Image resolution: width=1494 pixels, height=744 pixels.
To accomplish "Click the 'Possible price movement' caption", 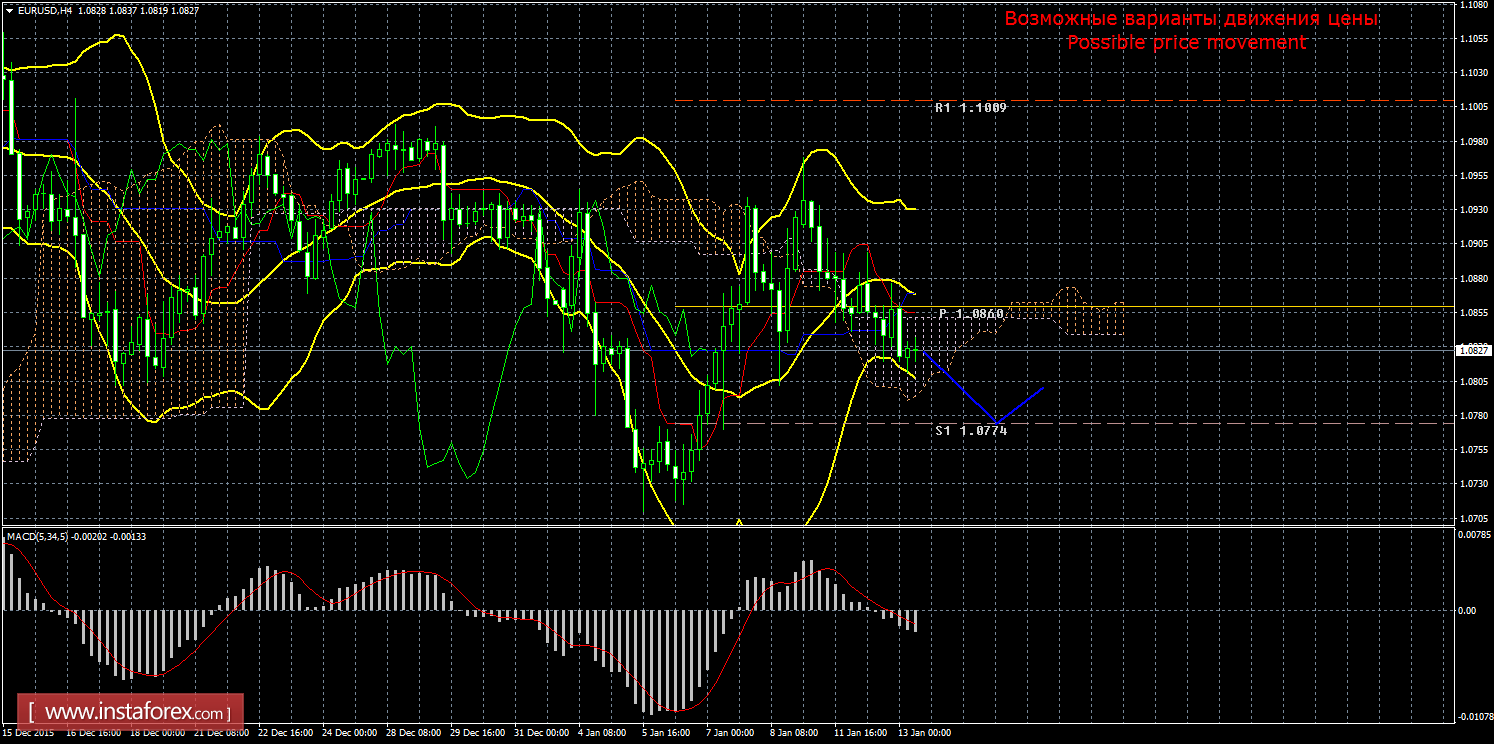I will (x=1186, y=42).
